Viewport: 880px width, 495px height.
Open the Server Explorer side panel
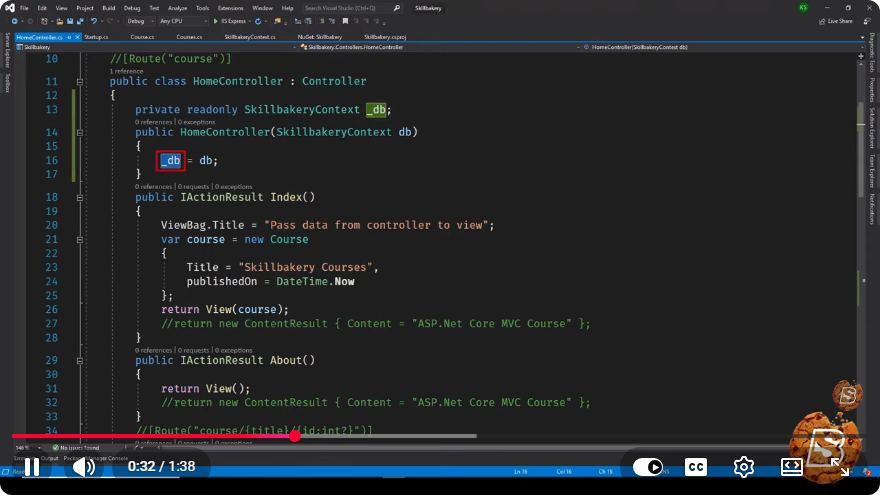click(x=7, y=49)
